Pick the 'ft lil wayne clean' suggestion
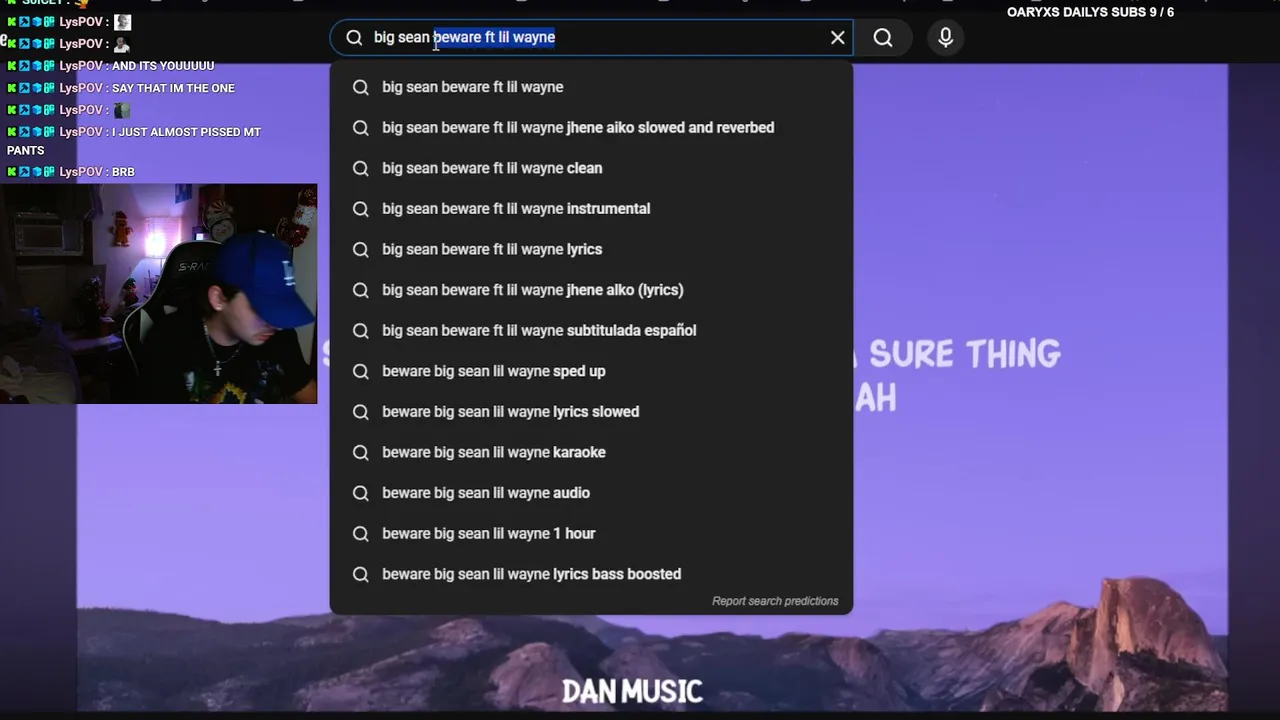Image resolution: width=1280 pixels, height=720 pixels. coord(591,168)
